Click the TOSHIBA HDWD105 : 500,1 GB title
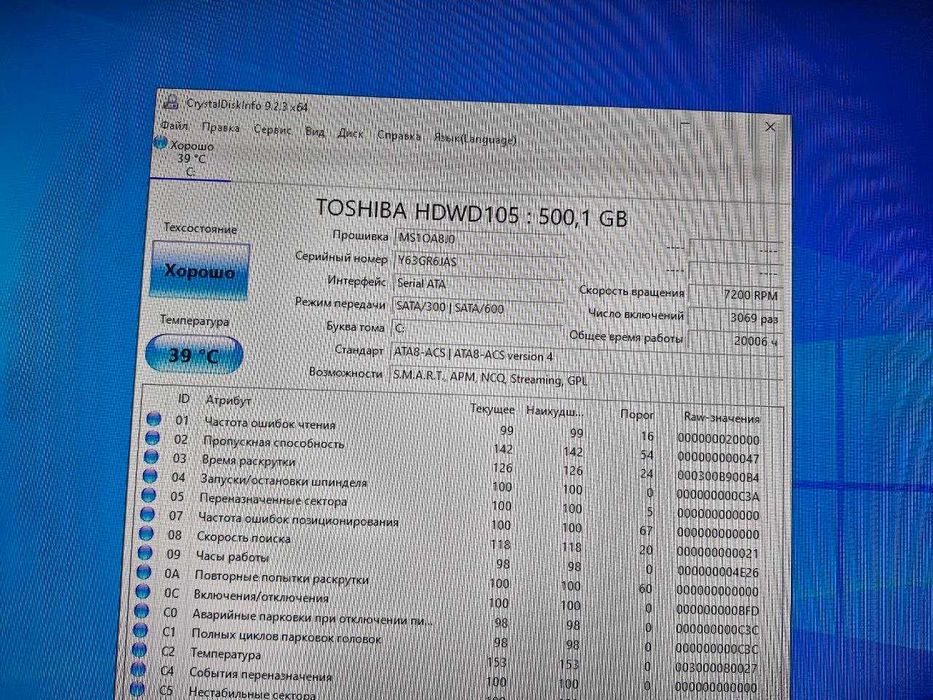This screenshot has height=700, width=933. [471, 213]
